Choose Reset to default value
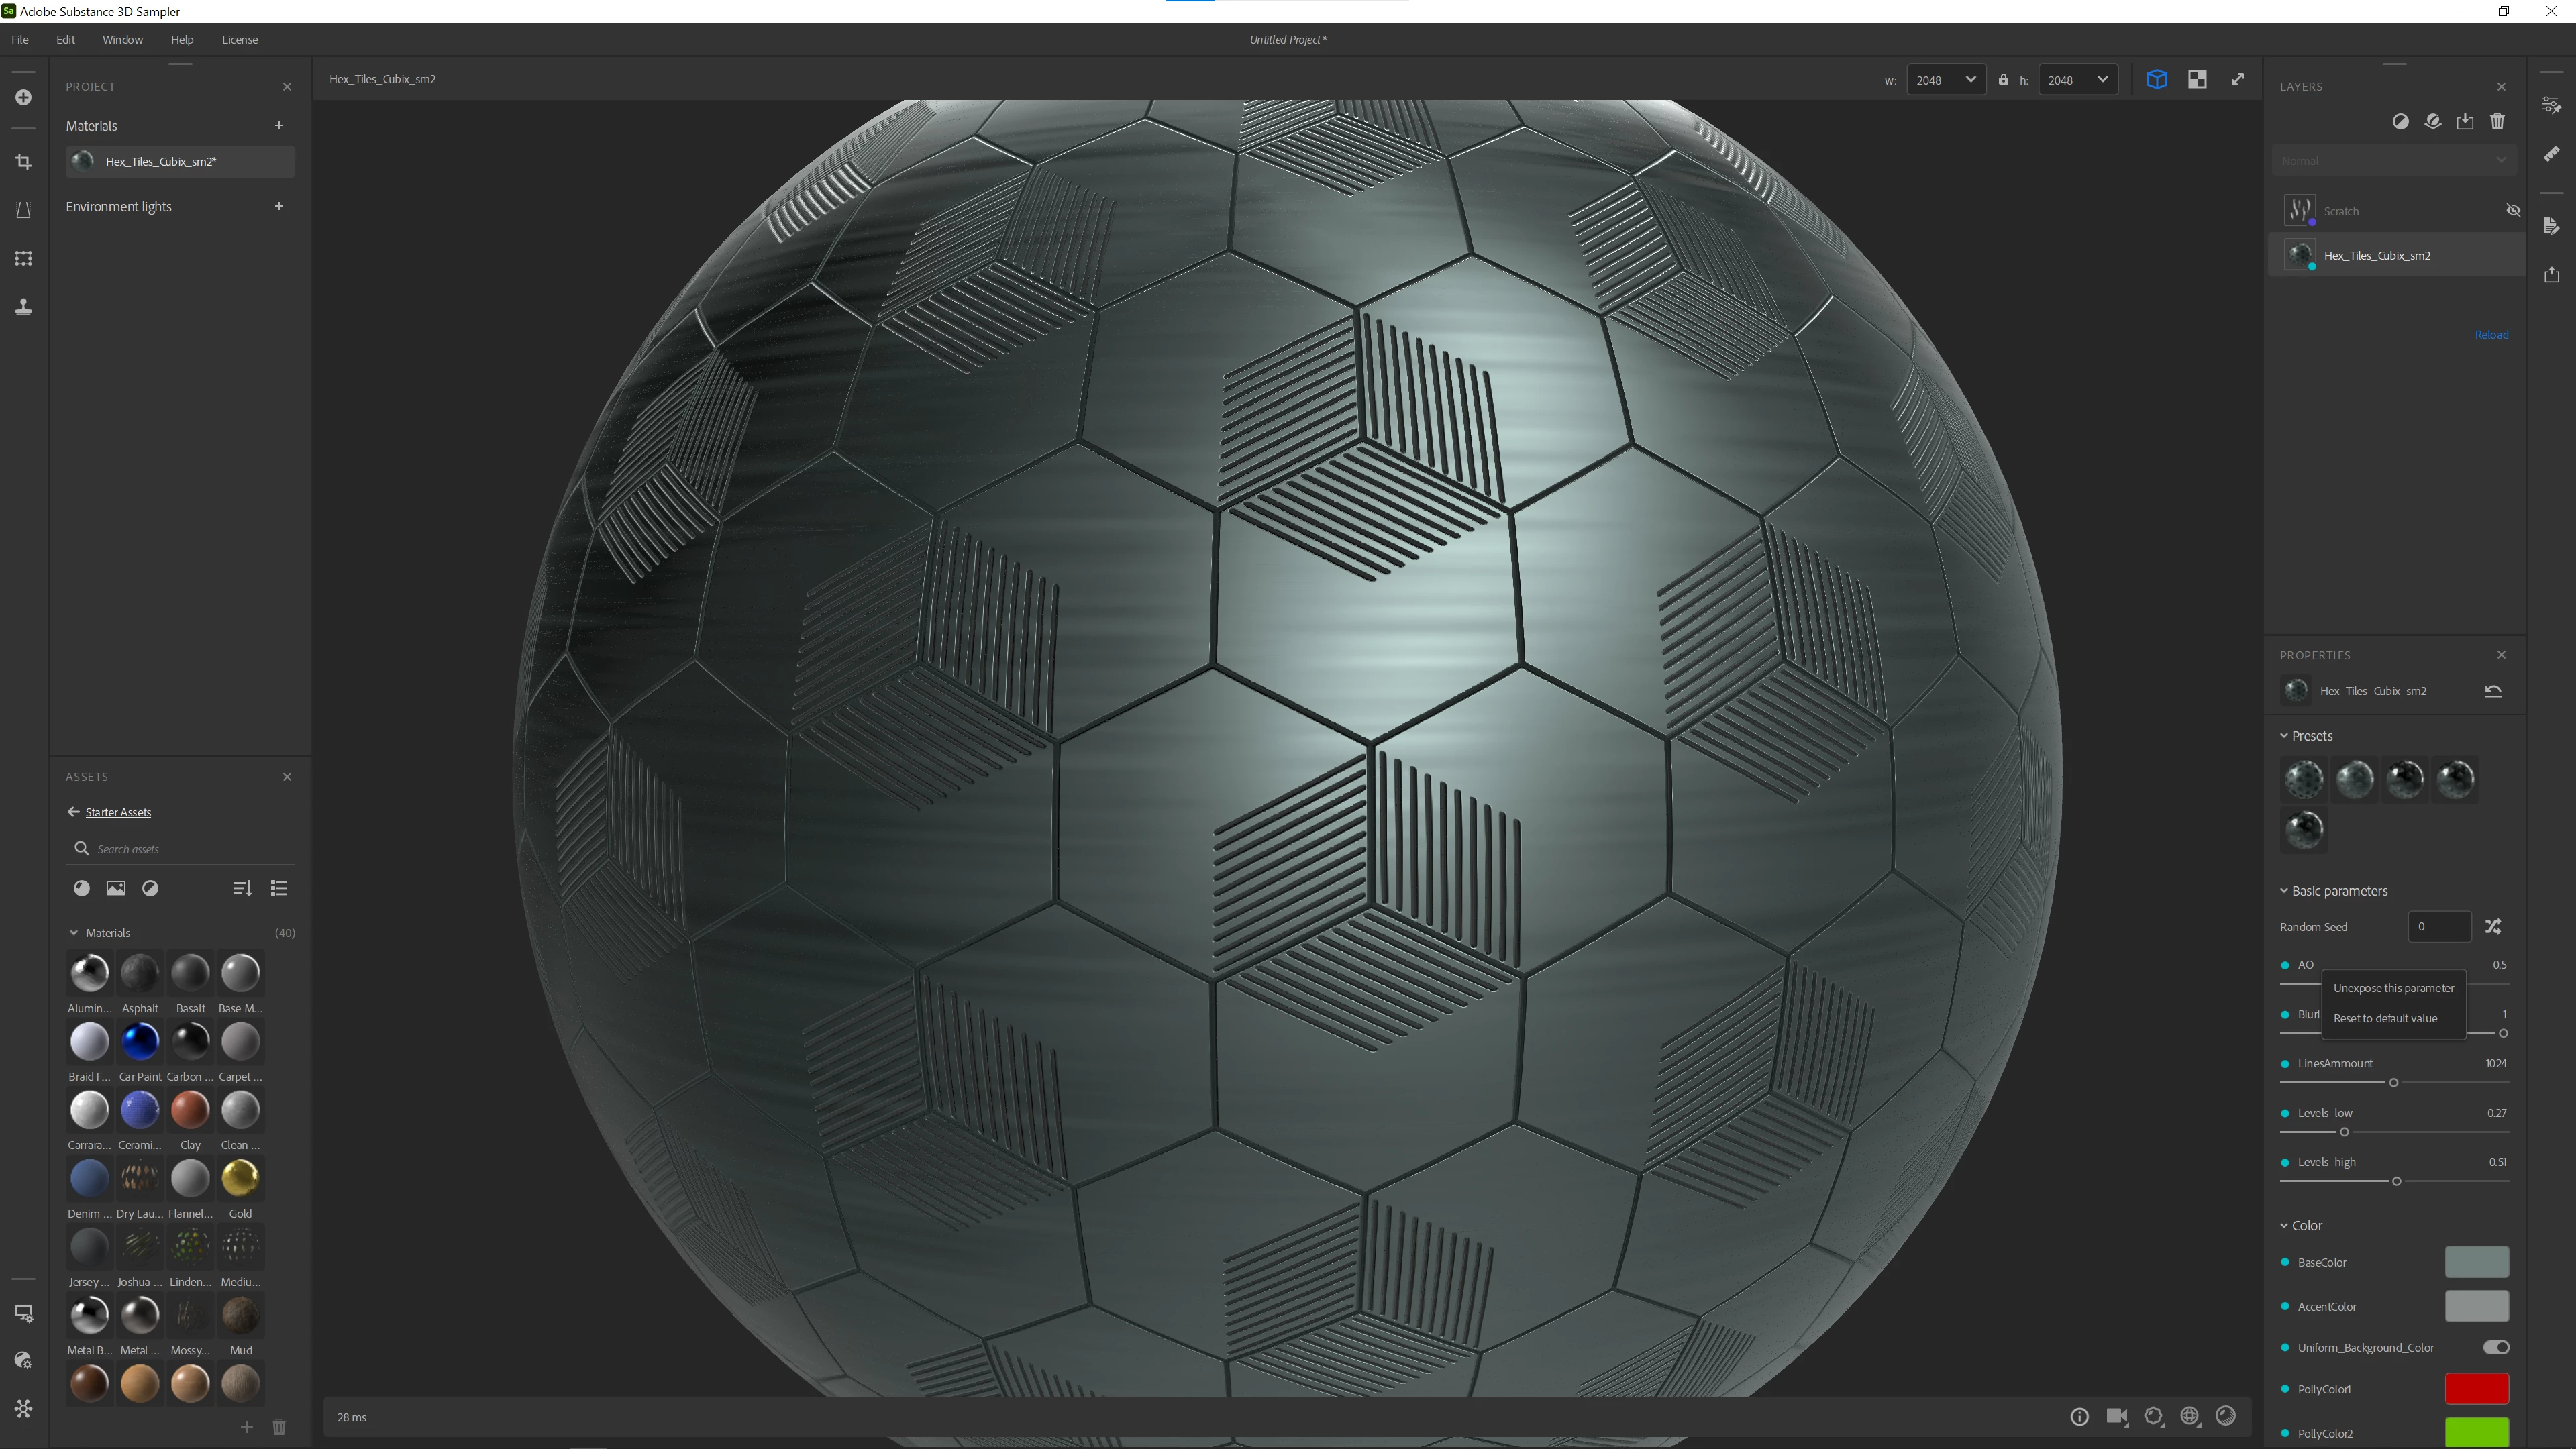 [x=2385, y=1018]
